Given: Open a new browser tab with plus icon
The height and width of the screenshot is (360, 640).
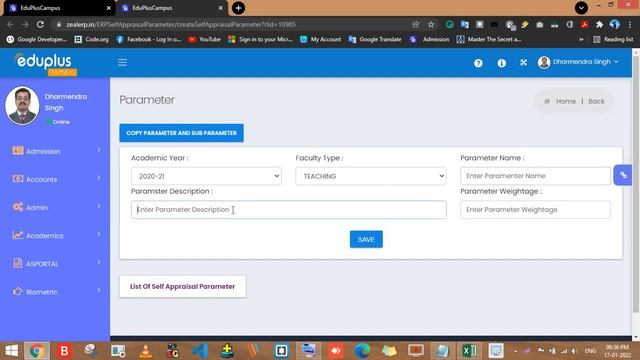Looking at the screenshot, I should click(x=238, y=8).
